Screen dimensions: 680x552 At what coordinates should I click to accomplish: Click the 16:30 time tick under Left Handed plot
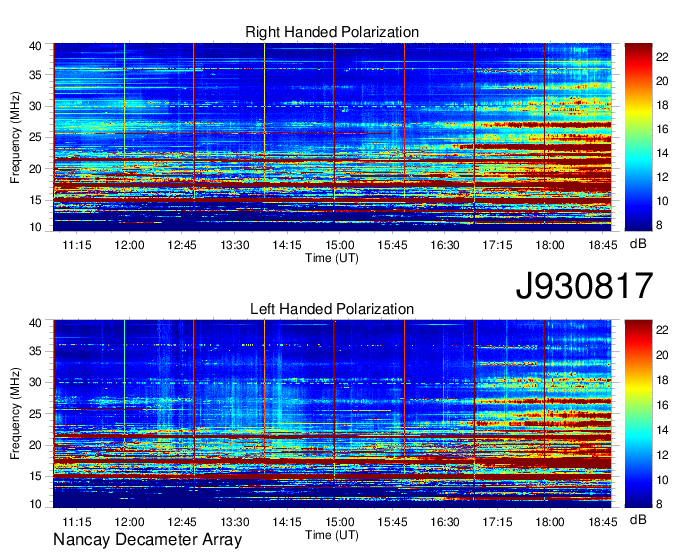pyautogui.click(x=445, y=522)
